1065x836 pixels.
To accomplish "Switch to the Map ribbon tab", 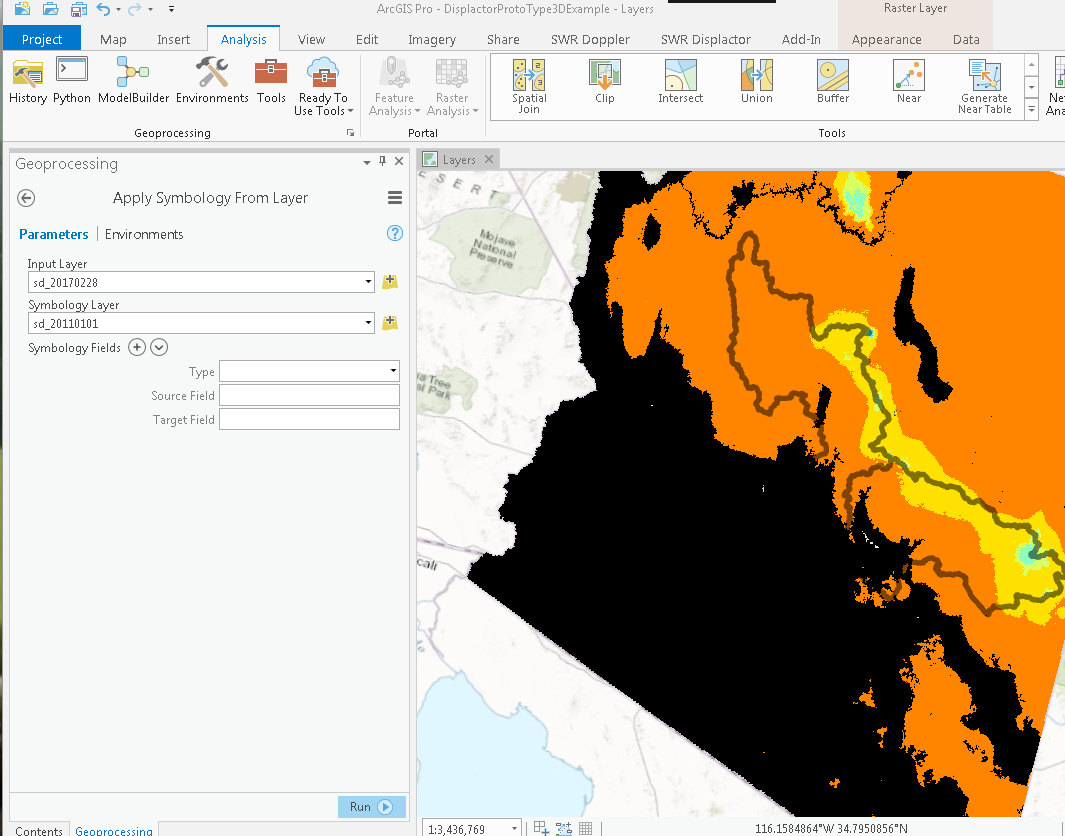I will (x=113, y=39).
